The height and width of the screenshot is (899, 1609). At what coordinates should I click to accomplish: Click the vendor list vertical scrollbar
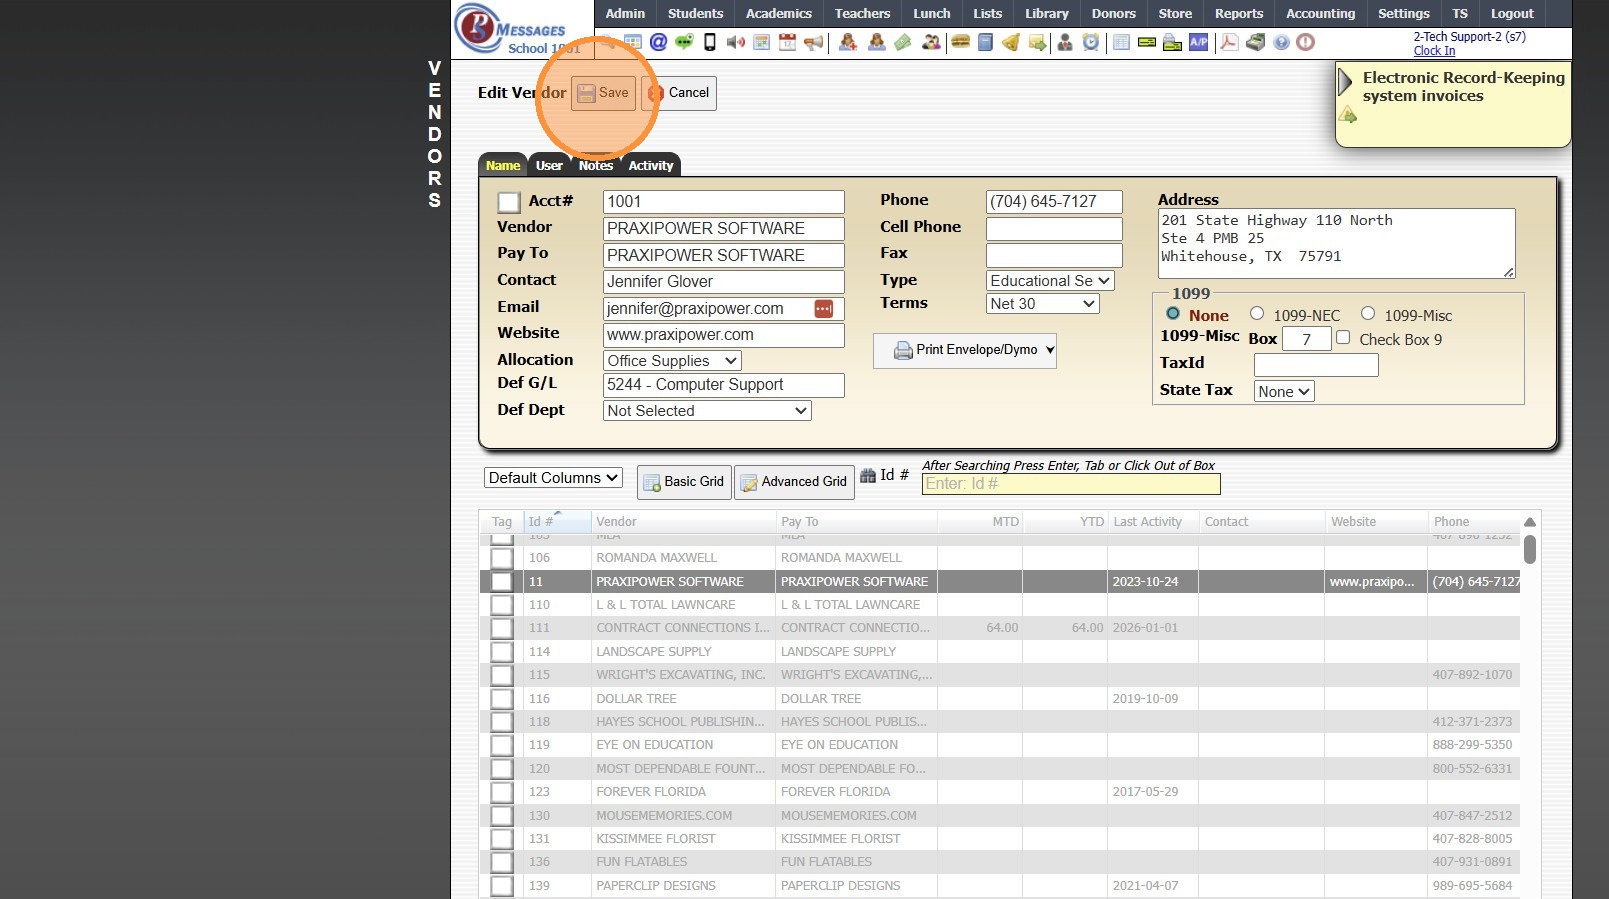[x=1529, y=550]
